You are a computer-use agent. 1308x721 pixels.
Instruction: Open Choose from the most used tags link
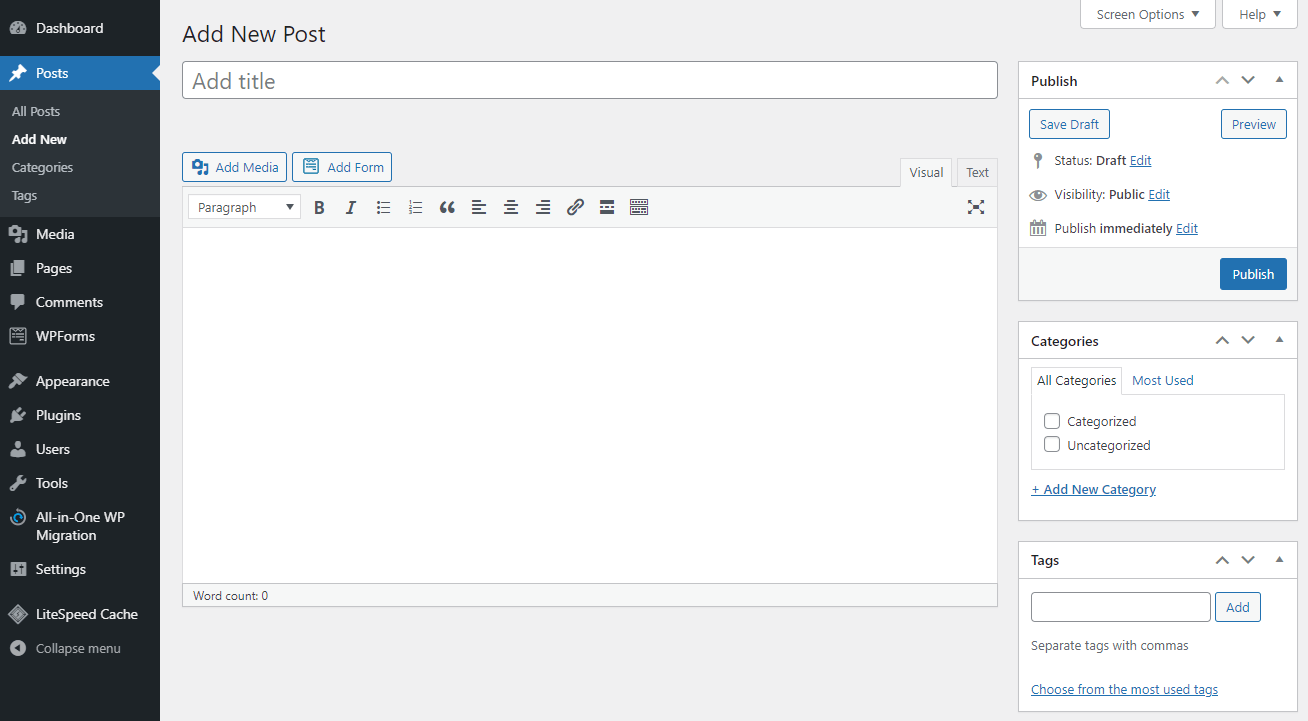(x=1123, y=689)
